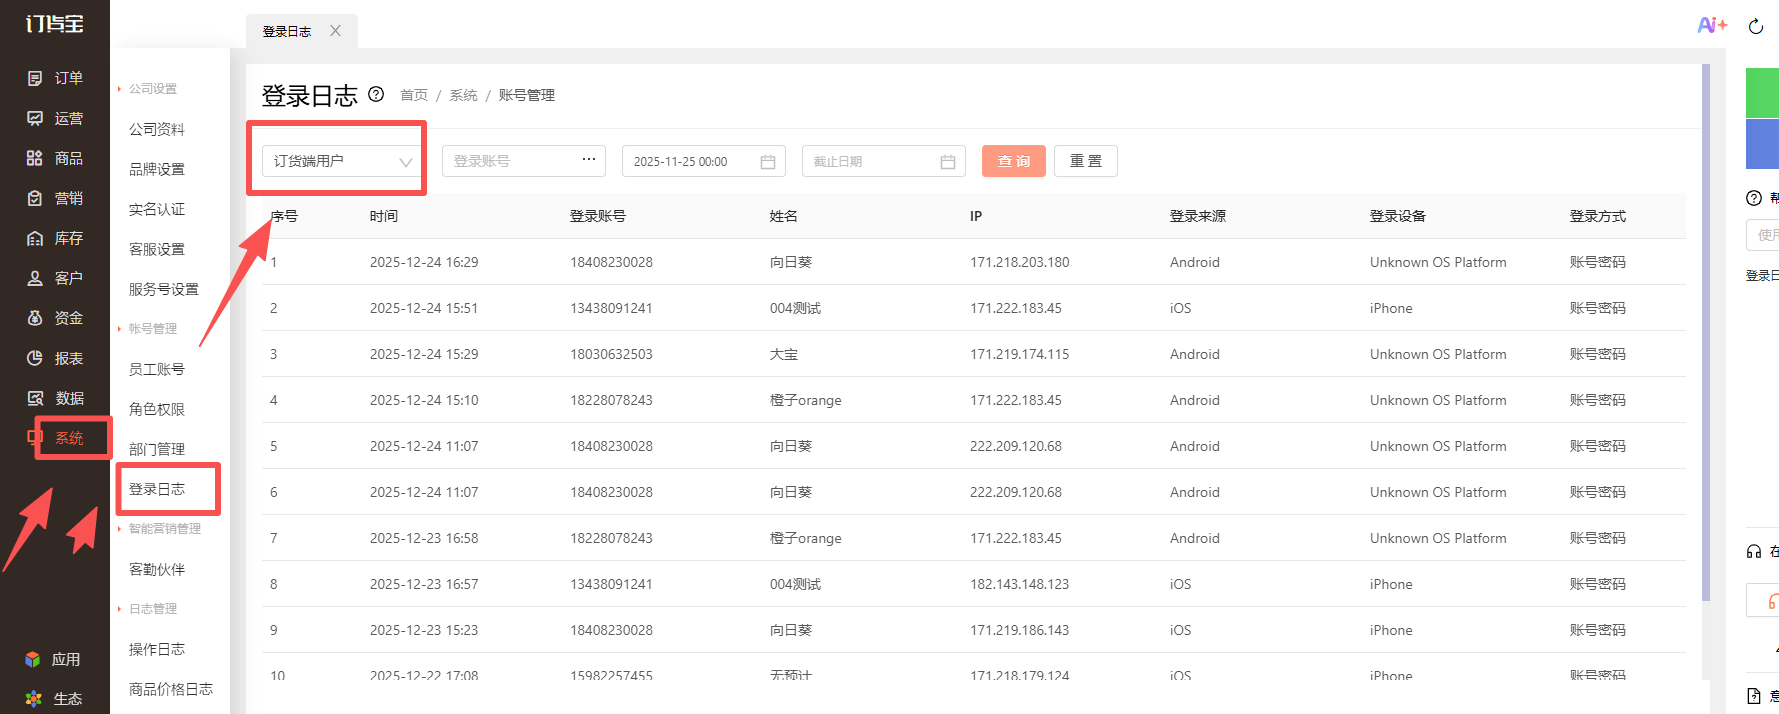Collapse the 智能营销管理 menu group
Viewport: 1779px width, 714px height.
159,529
